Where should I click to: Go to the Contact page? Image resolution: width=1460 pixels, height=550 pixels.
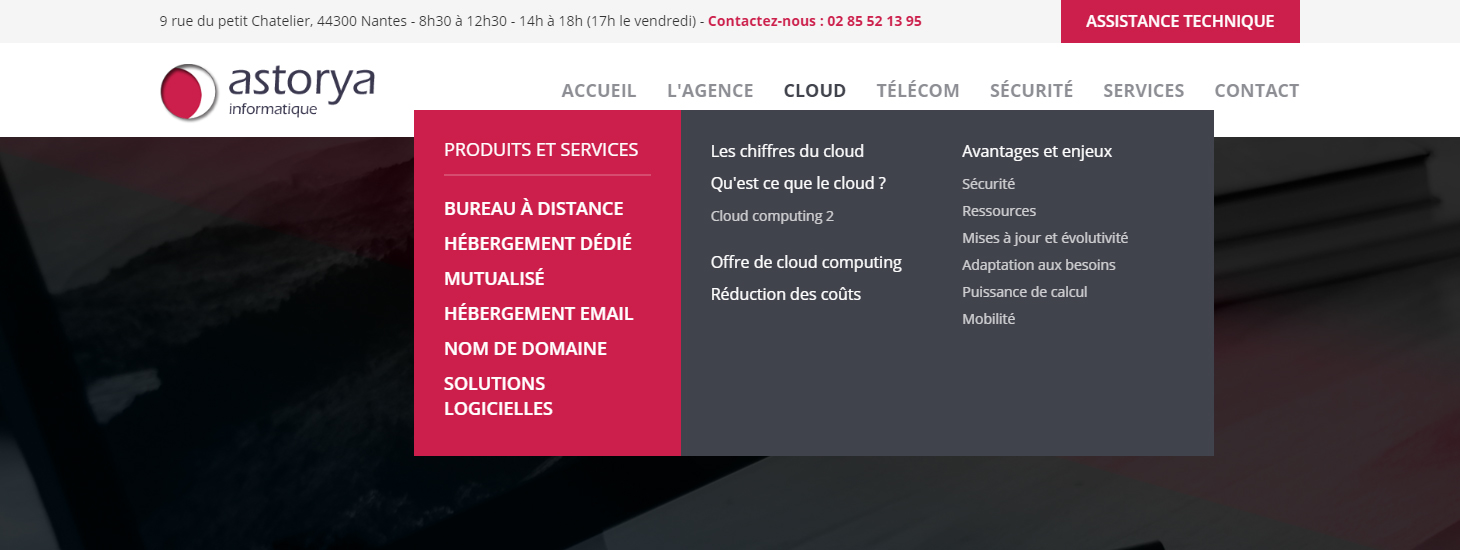click(x=1257, y=91)
